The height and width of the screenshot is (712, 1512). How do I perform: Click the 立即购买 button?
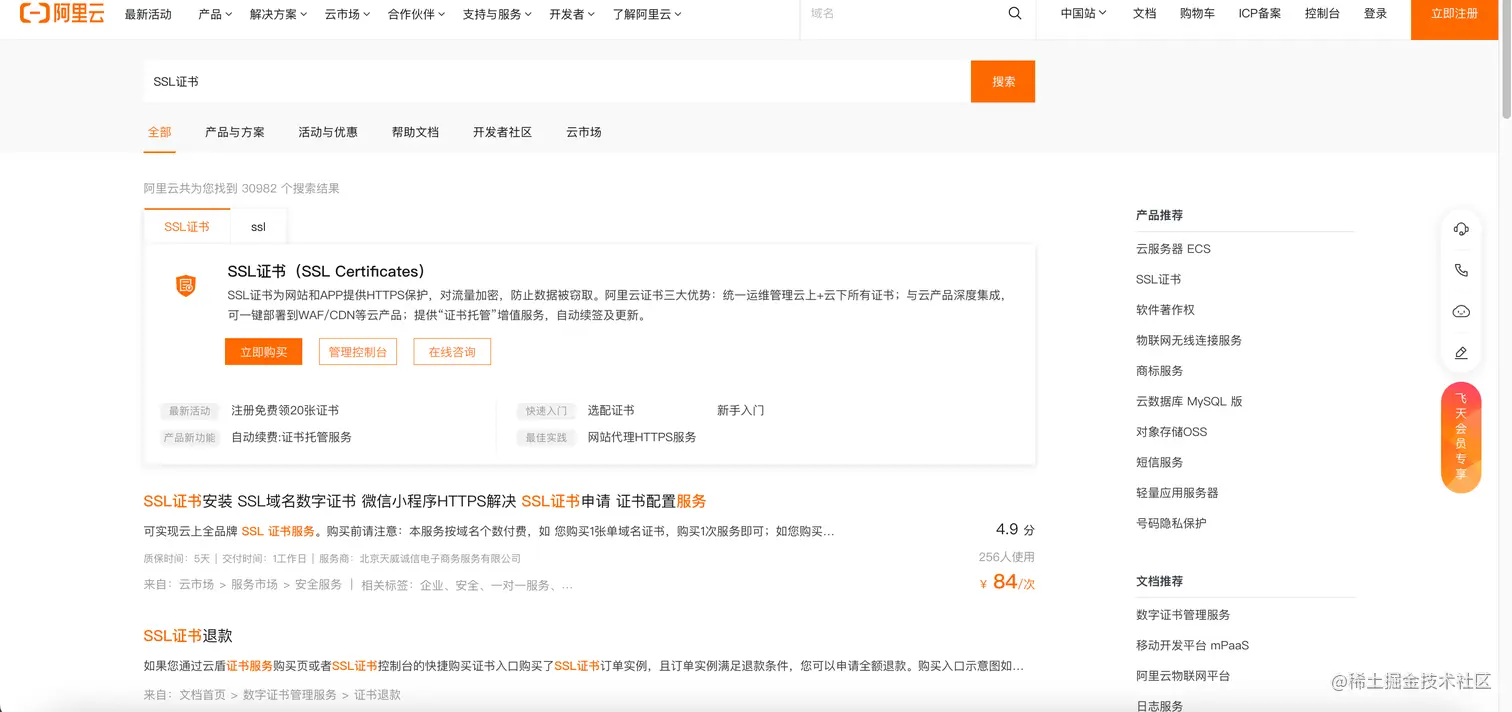click(x=264, y=352)
